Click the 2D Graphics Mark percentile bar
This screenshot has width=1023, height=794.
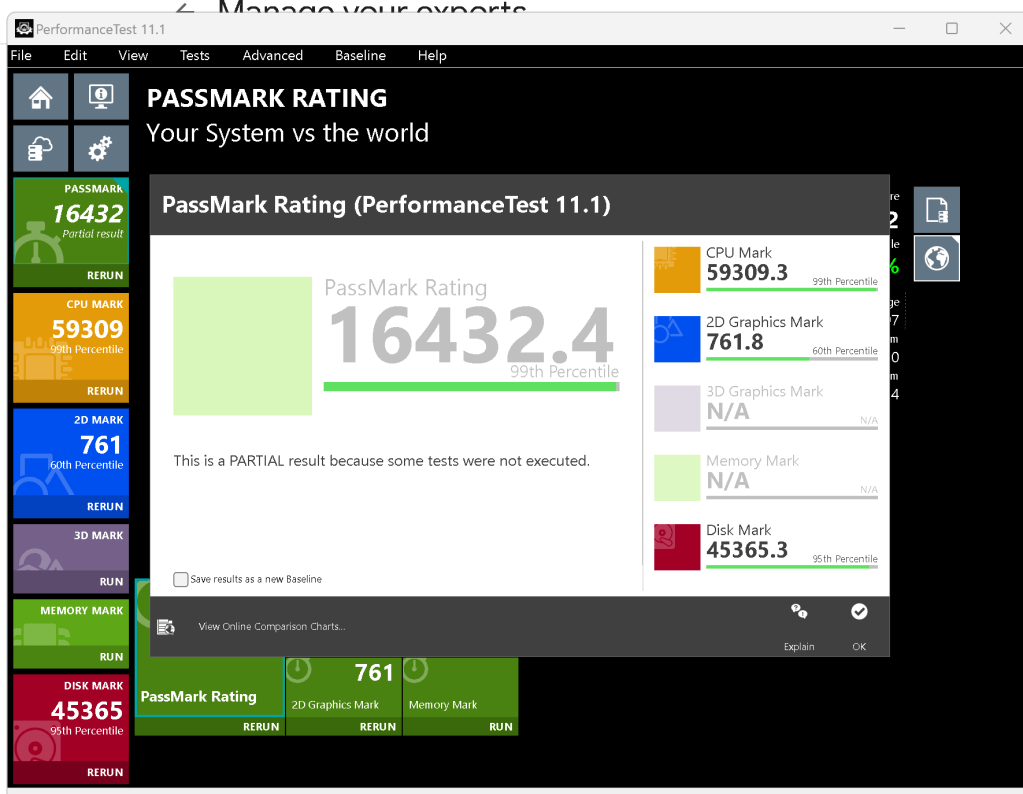tap(791, 359)
